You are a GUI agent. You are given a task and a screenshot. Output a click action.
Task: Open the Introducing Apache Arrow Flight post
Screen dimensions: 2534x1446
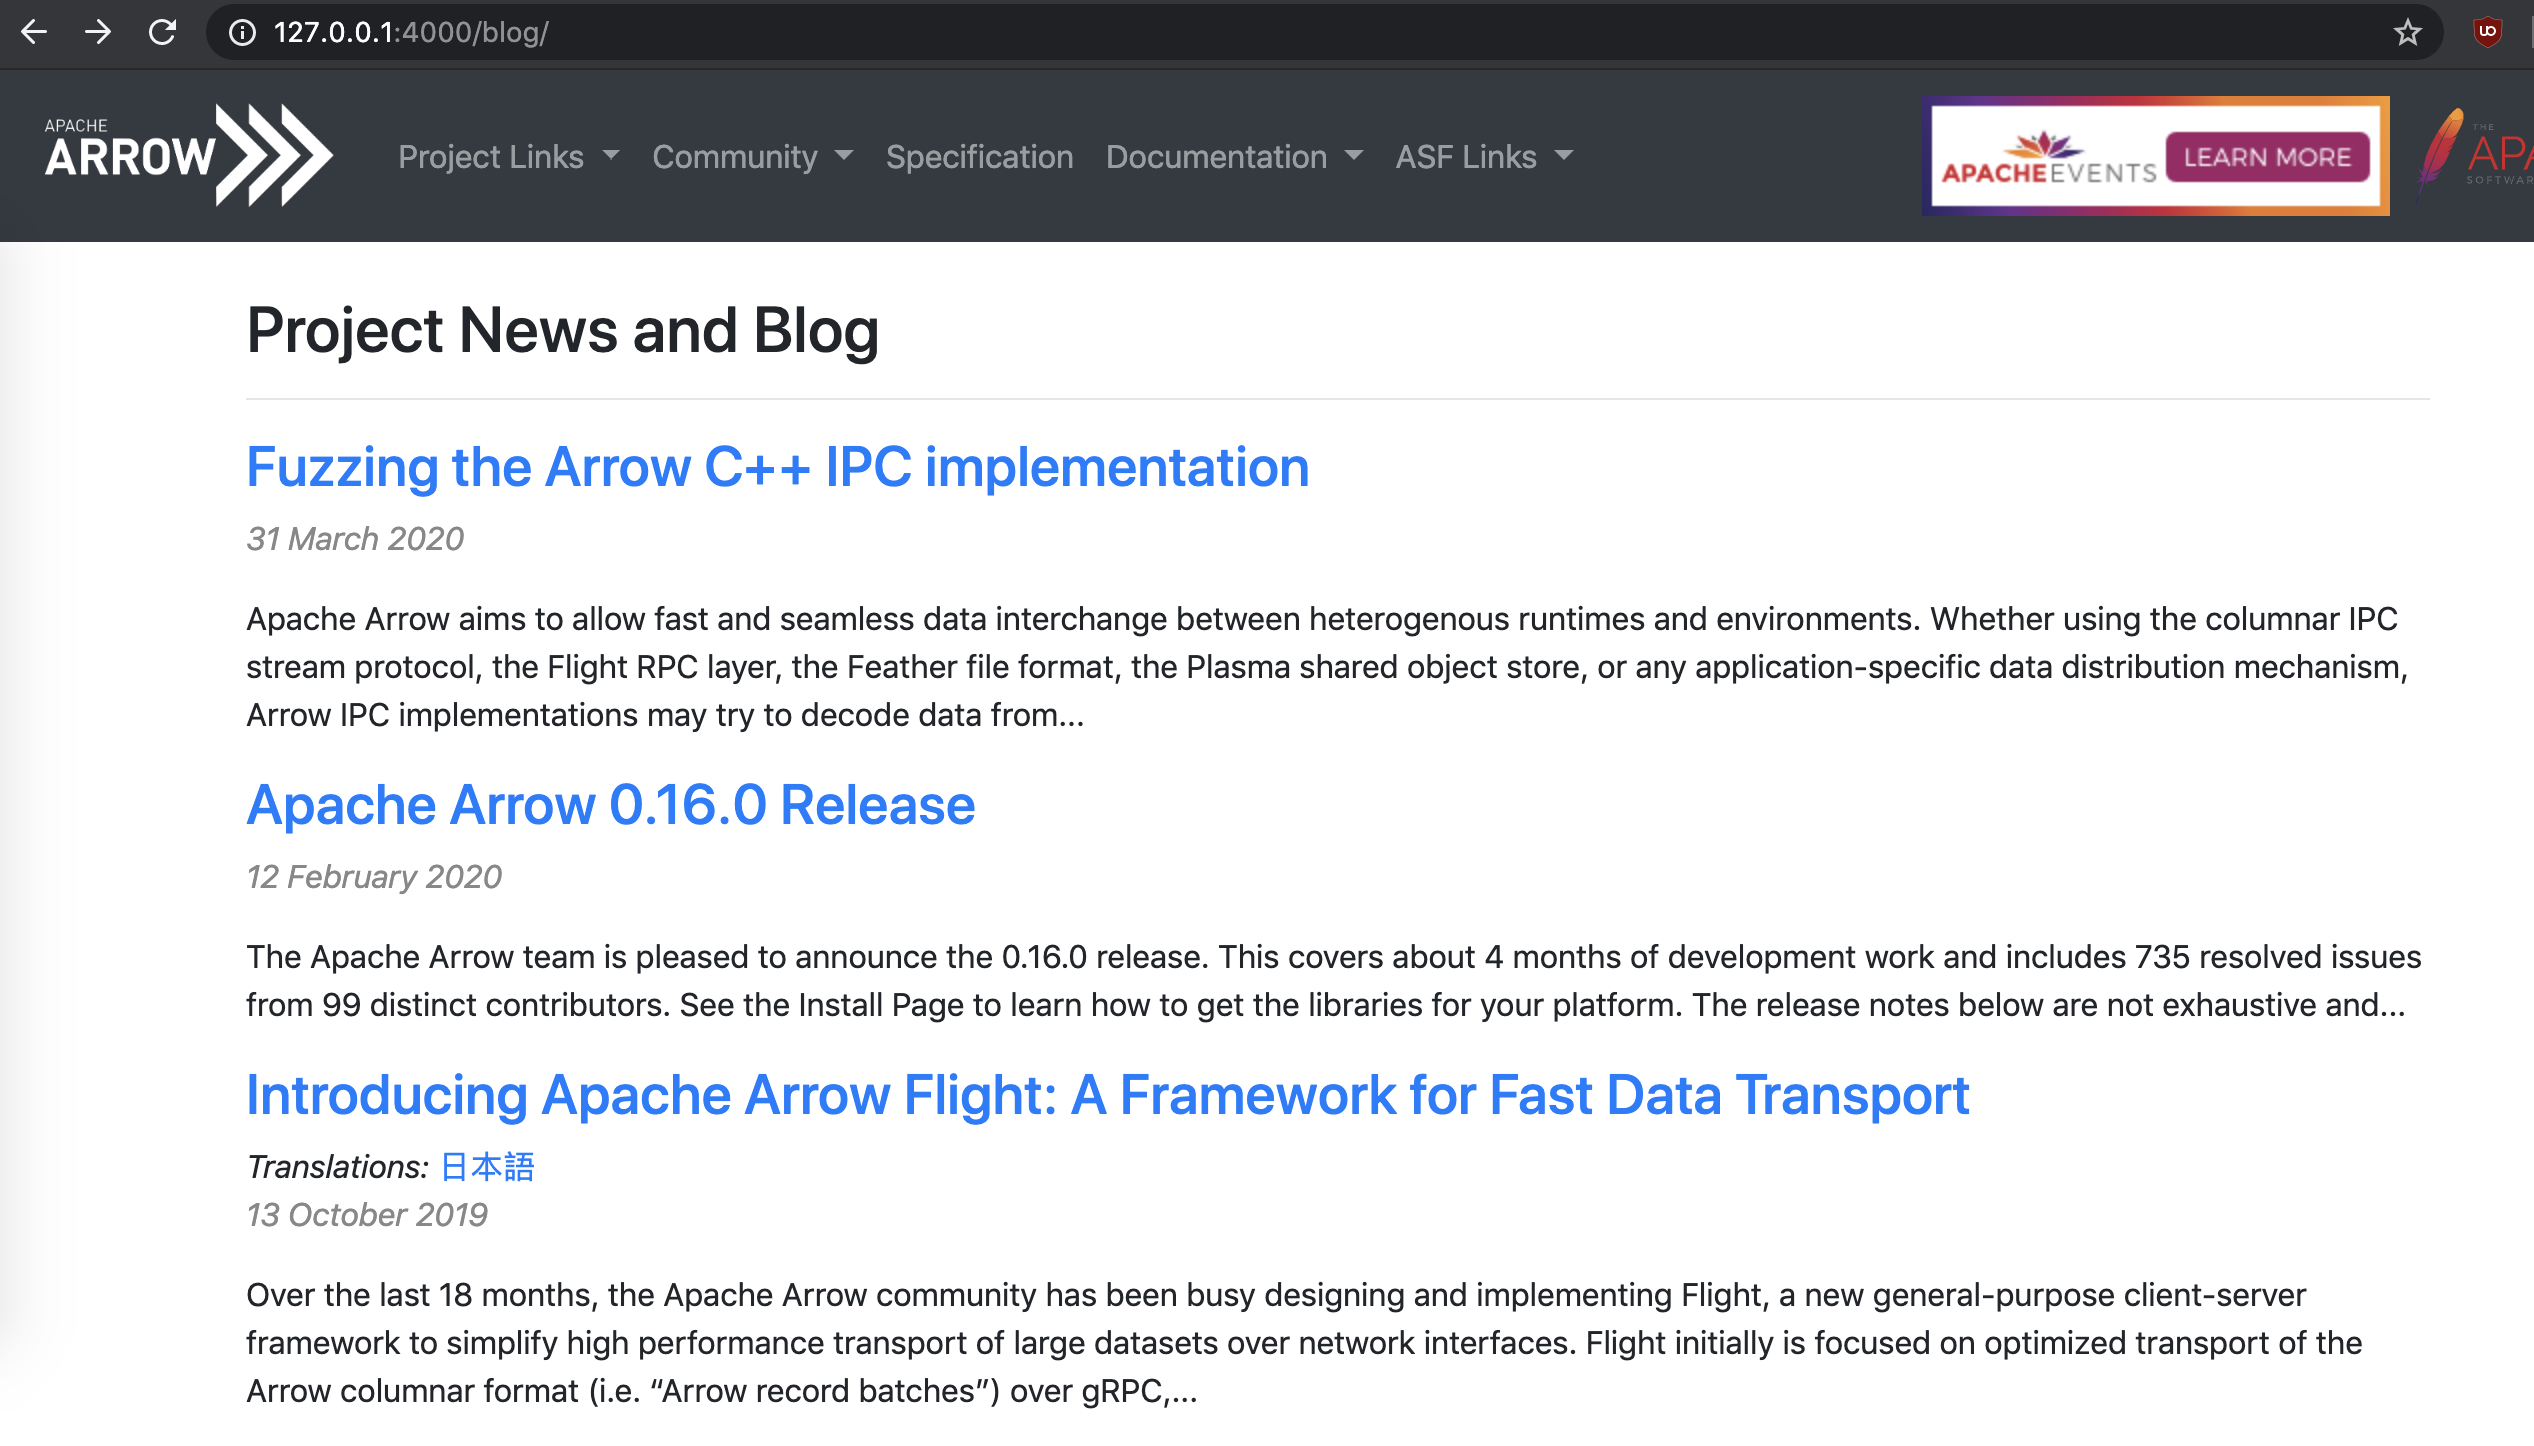click(x=1107, y=1095)
